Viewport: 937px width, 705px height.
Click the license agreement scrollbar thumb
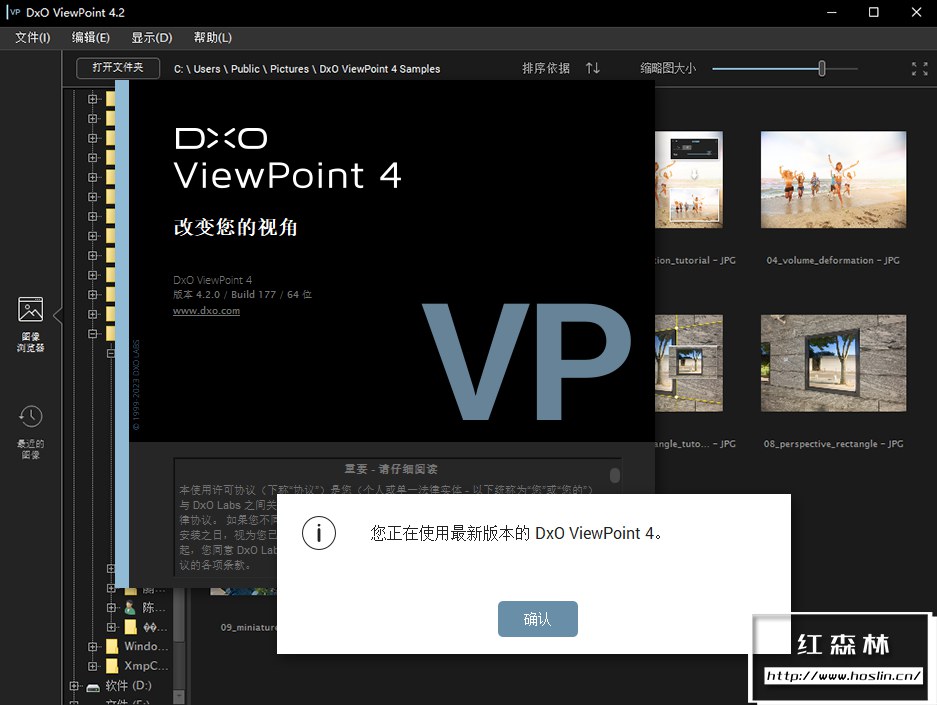[614, 475]
